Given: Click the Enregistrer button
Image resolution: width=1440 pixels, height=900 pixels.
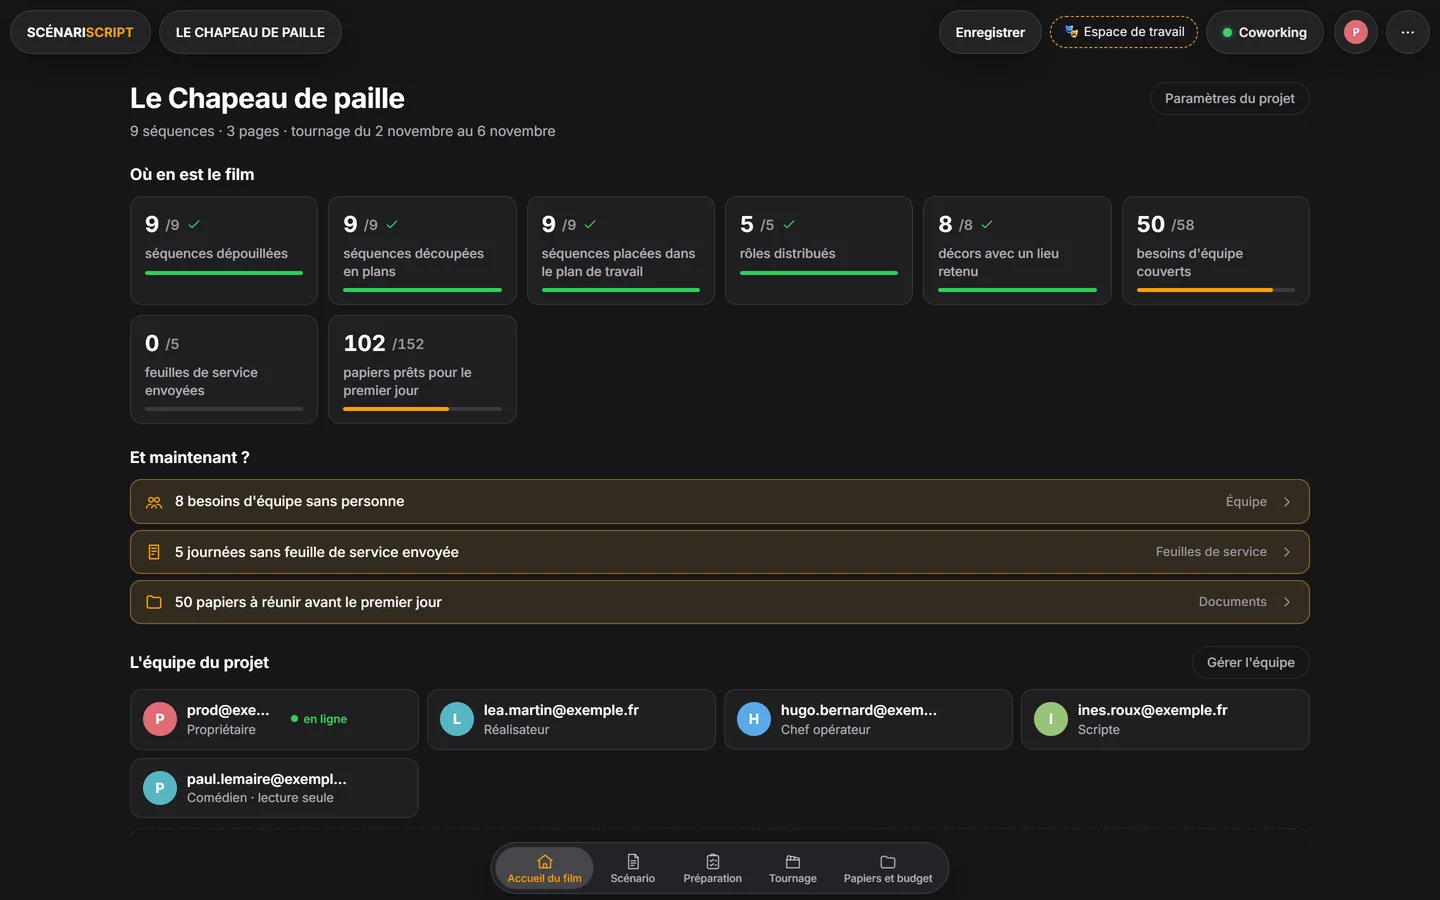Looking at the screenshot, I should point(990,32).
